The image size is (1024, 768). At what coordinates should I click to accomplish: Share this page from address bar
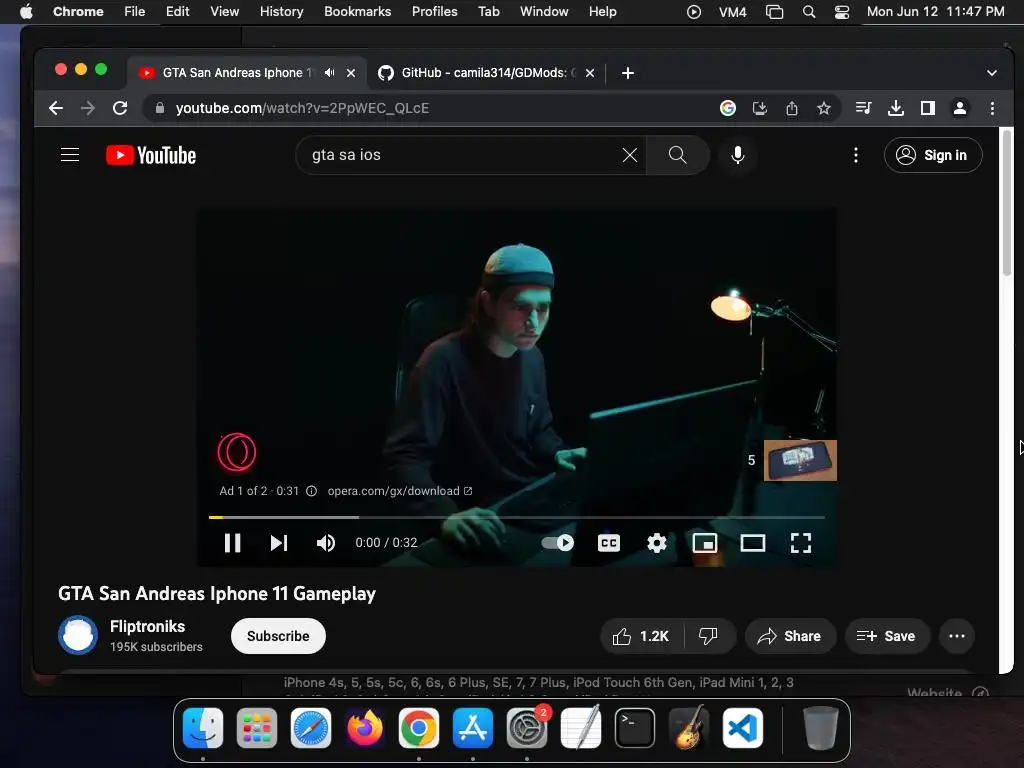point(792,108)
